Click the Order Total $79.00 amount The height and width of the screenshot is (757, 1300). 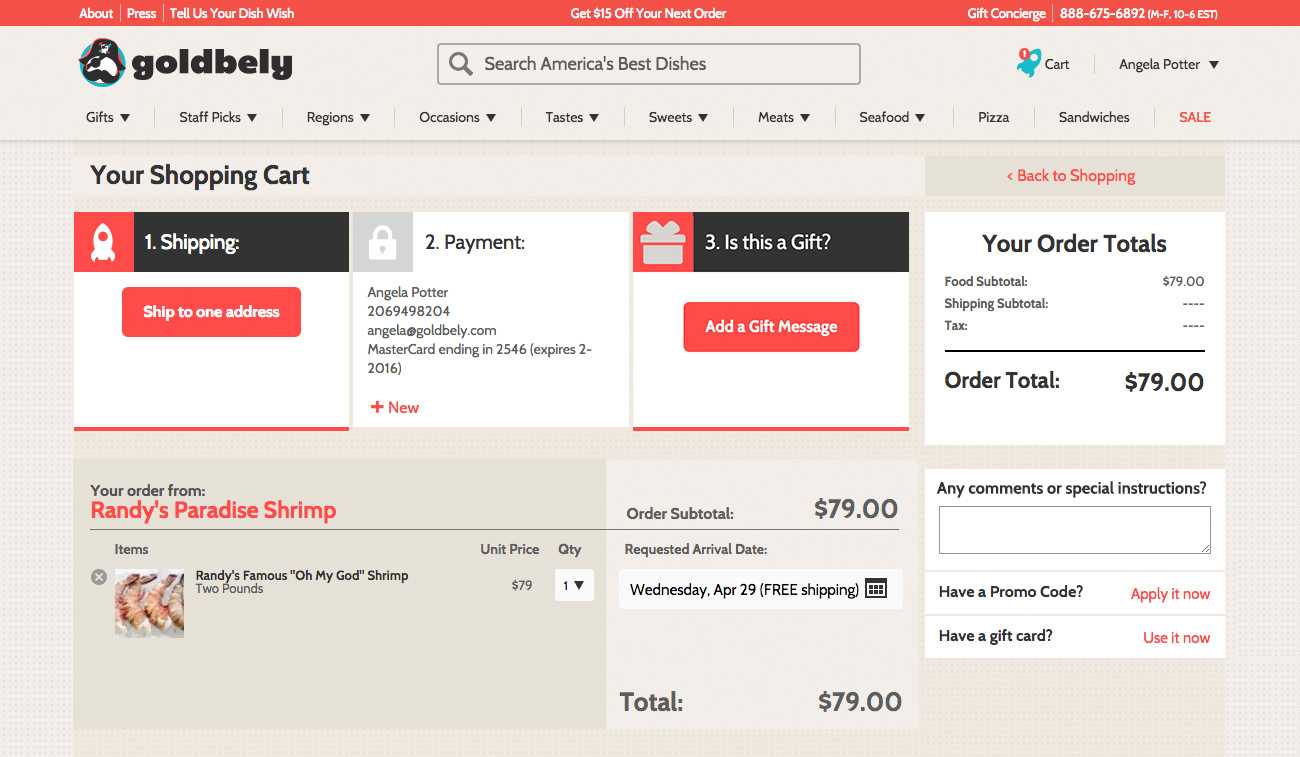(x=1164, y=382)
